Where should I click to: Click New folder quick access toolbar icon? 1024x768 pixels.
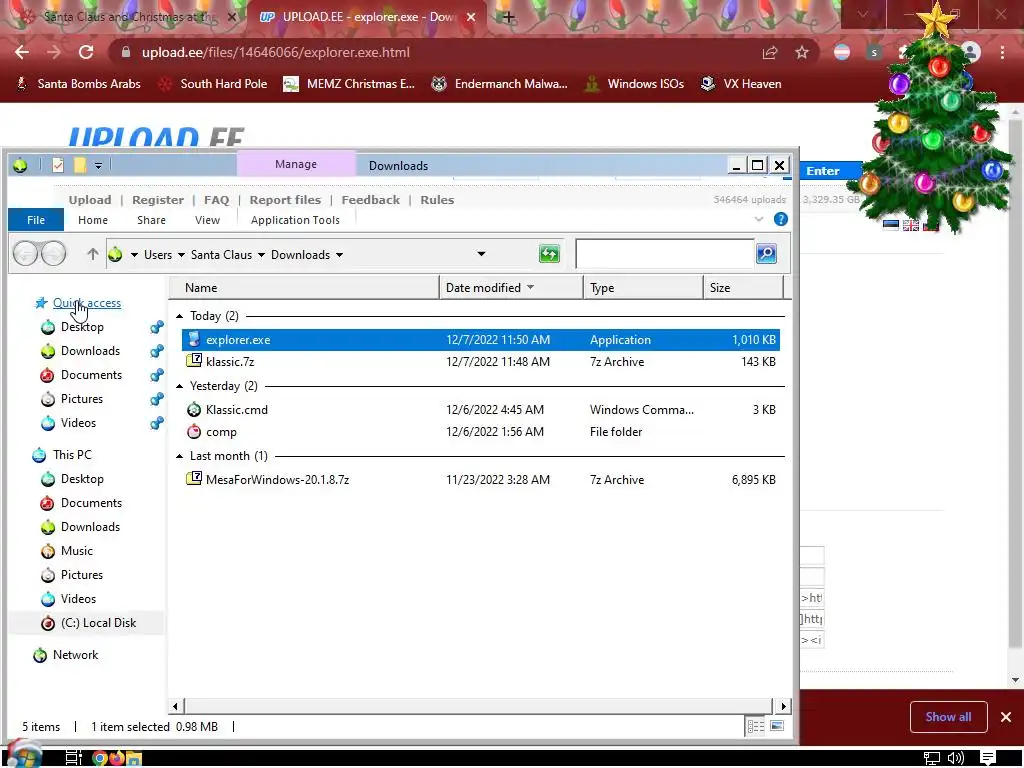click(x=80, y=165)
